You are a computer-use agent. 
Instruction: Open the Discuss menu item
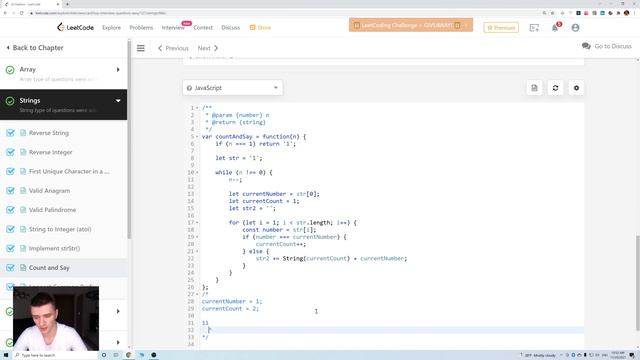[231, 27]
